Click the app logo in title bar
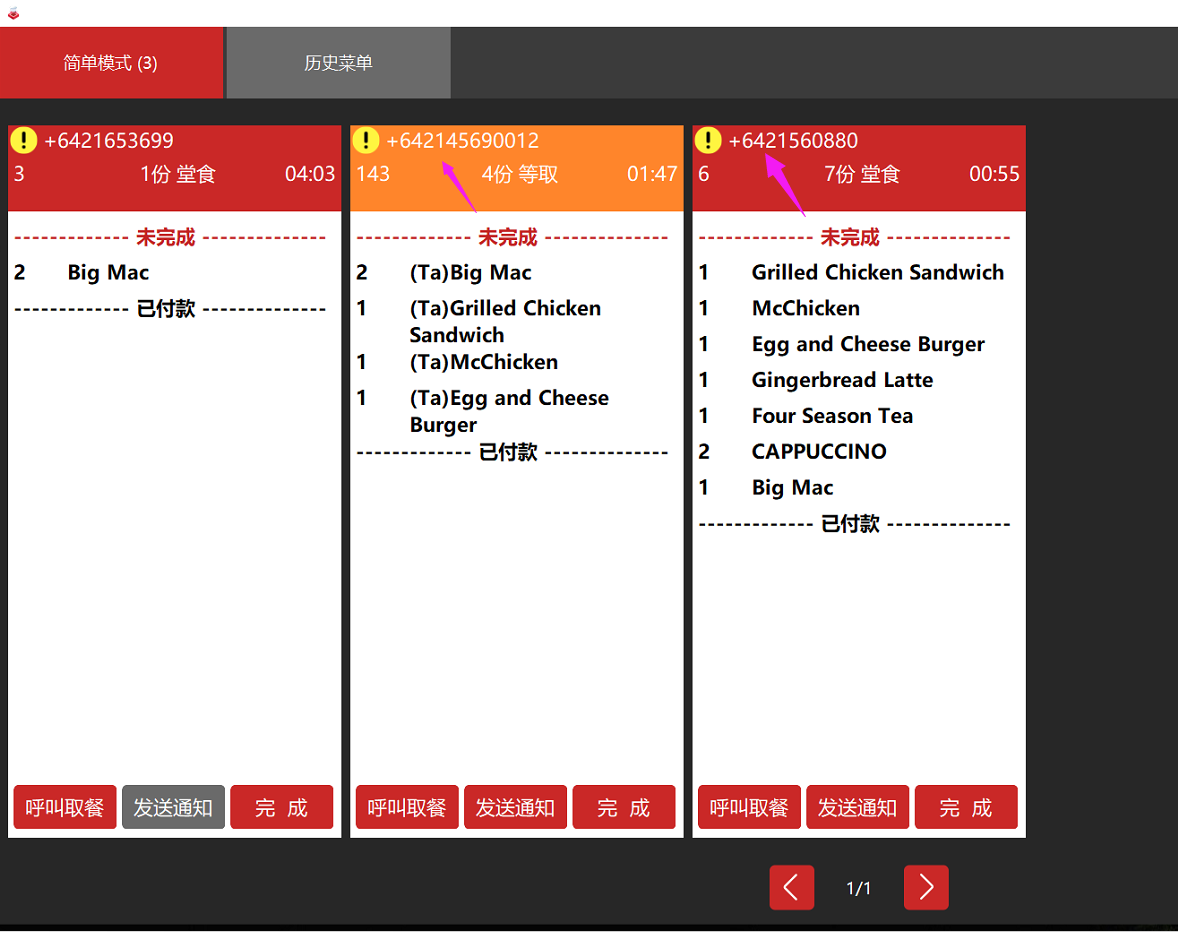 click(13, 13)
